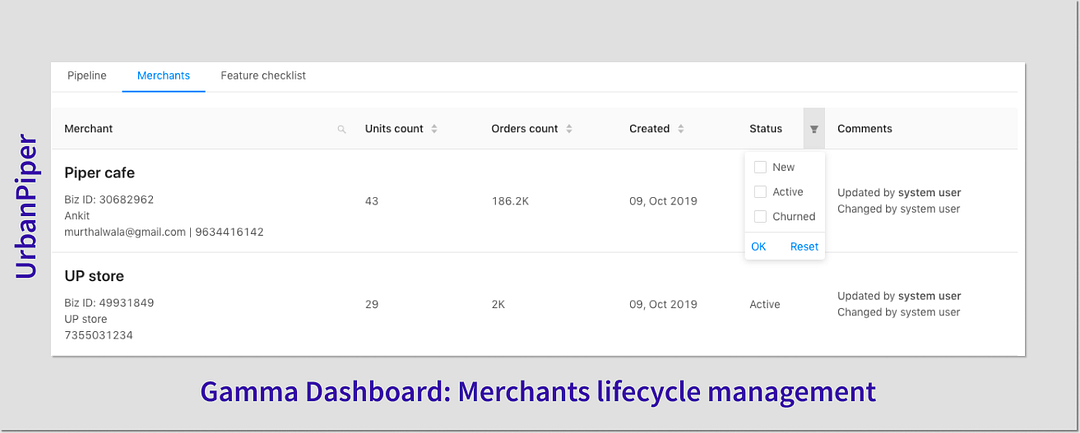Click orders count 2K

click(498, 304)
